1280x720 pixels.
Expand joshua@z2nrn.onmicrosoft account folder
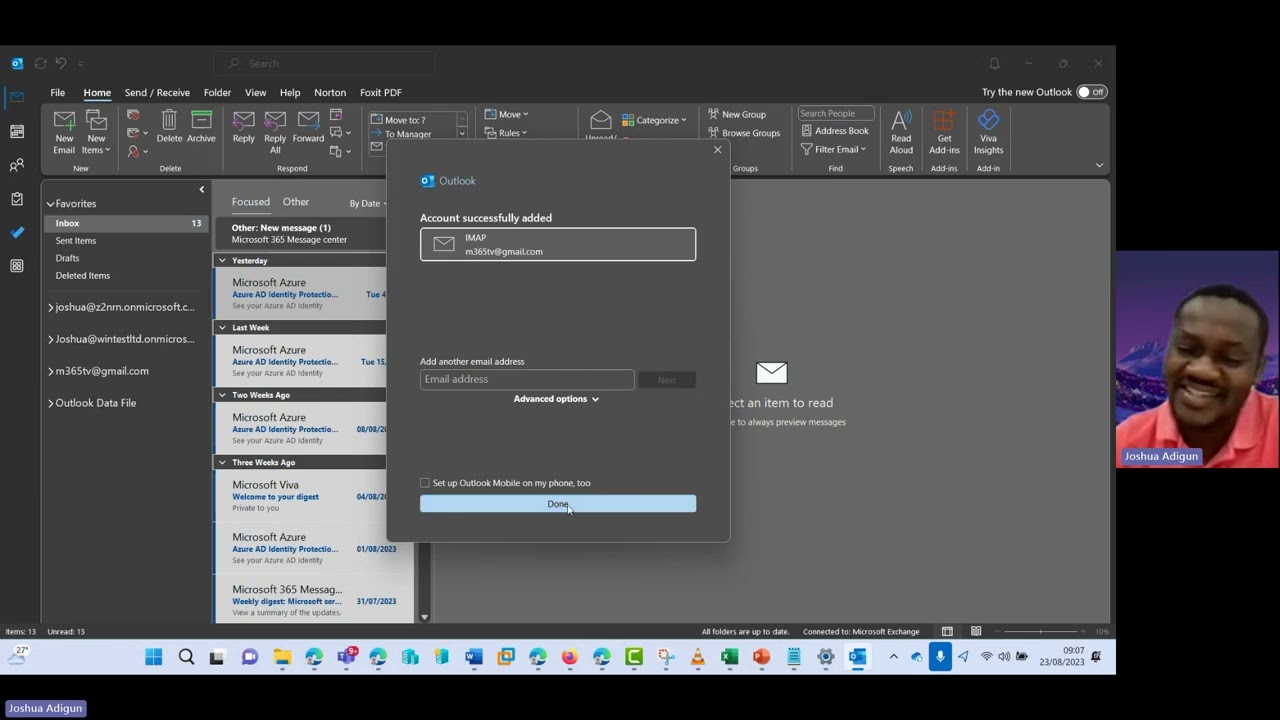[x=51, y=307]
